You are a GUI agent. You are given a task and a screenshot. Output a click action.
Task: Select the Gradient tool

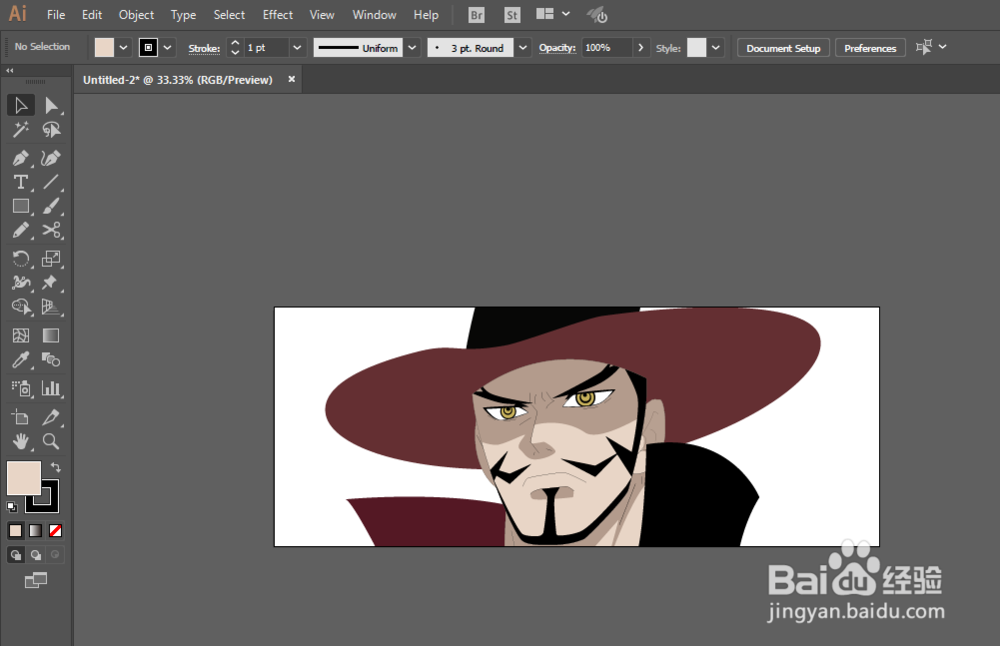[x=51, y=335]
